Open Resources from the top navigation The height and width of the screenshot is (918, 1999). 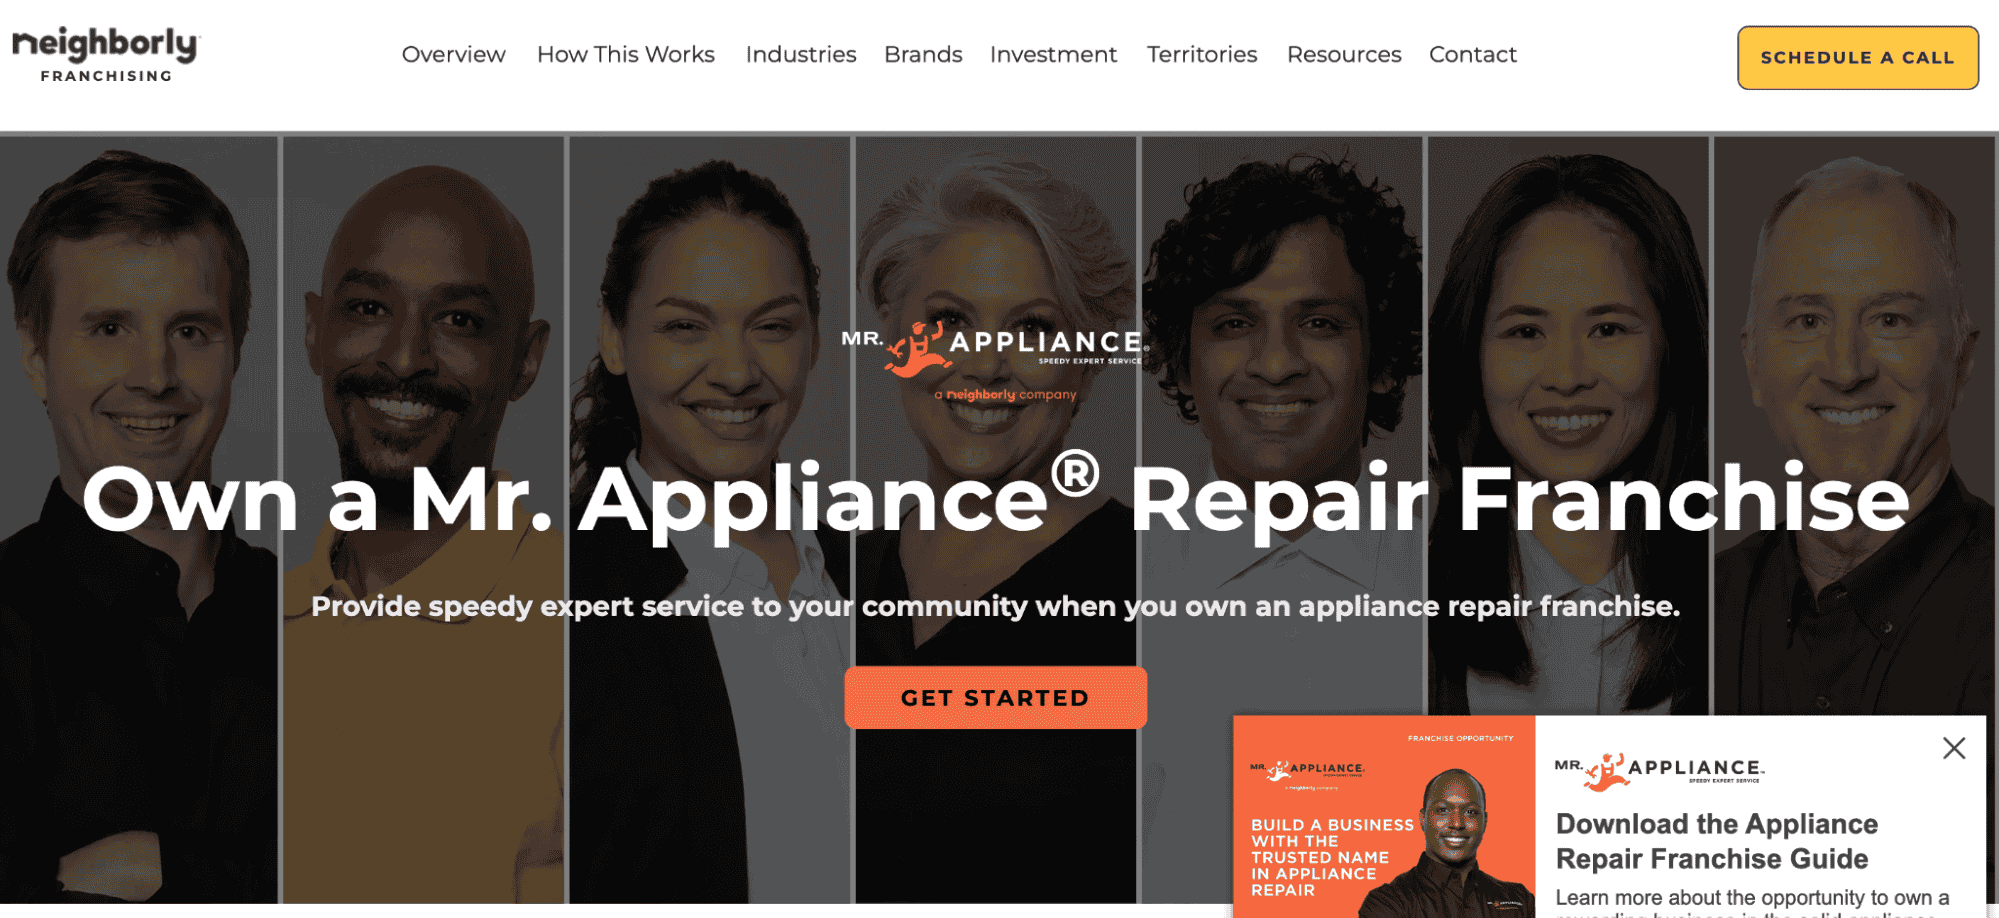(x=1344, y=55)
